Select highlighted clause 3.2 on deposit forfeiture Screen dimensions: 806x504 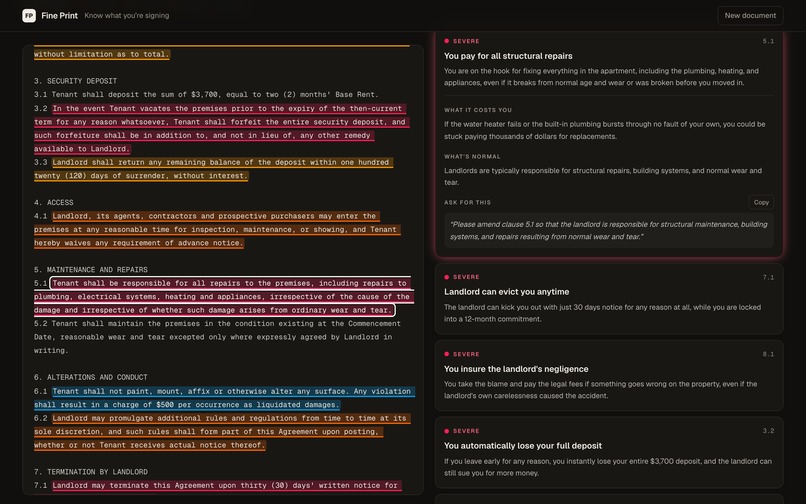221,129
